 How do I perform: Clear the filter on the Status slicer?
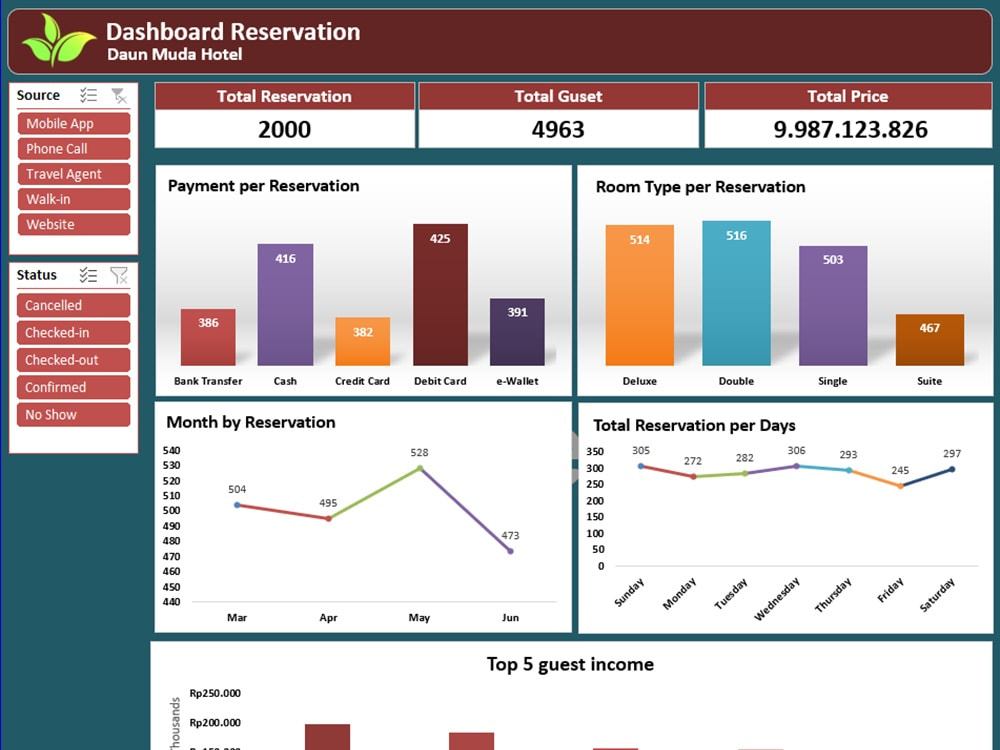point(119,275)
